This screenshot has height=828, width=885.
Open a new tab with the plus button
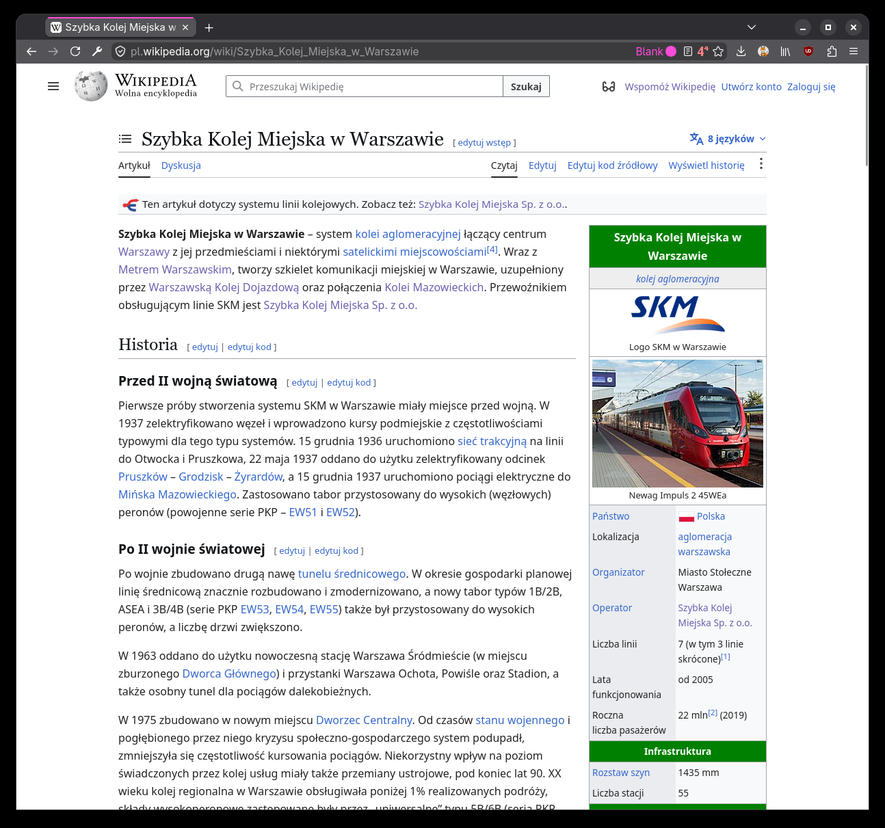pos(209,27)
